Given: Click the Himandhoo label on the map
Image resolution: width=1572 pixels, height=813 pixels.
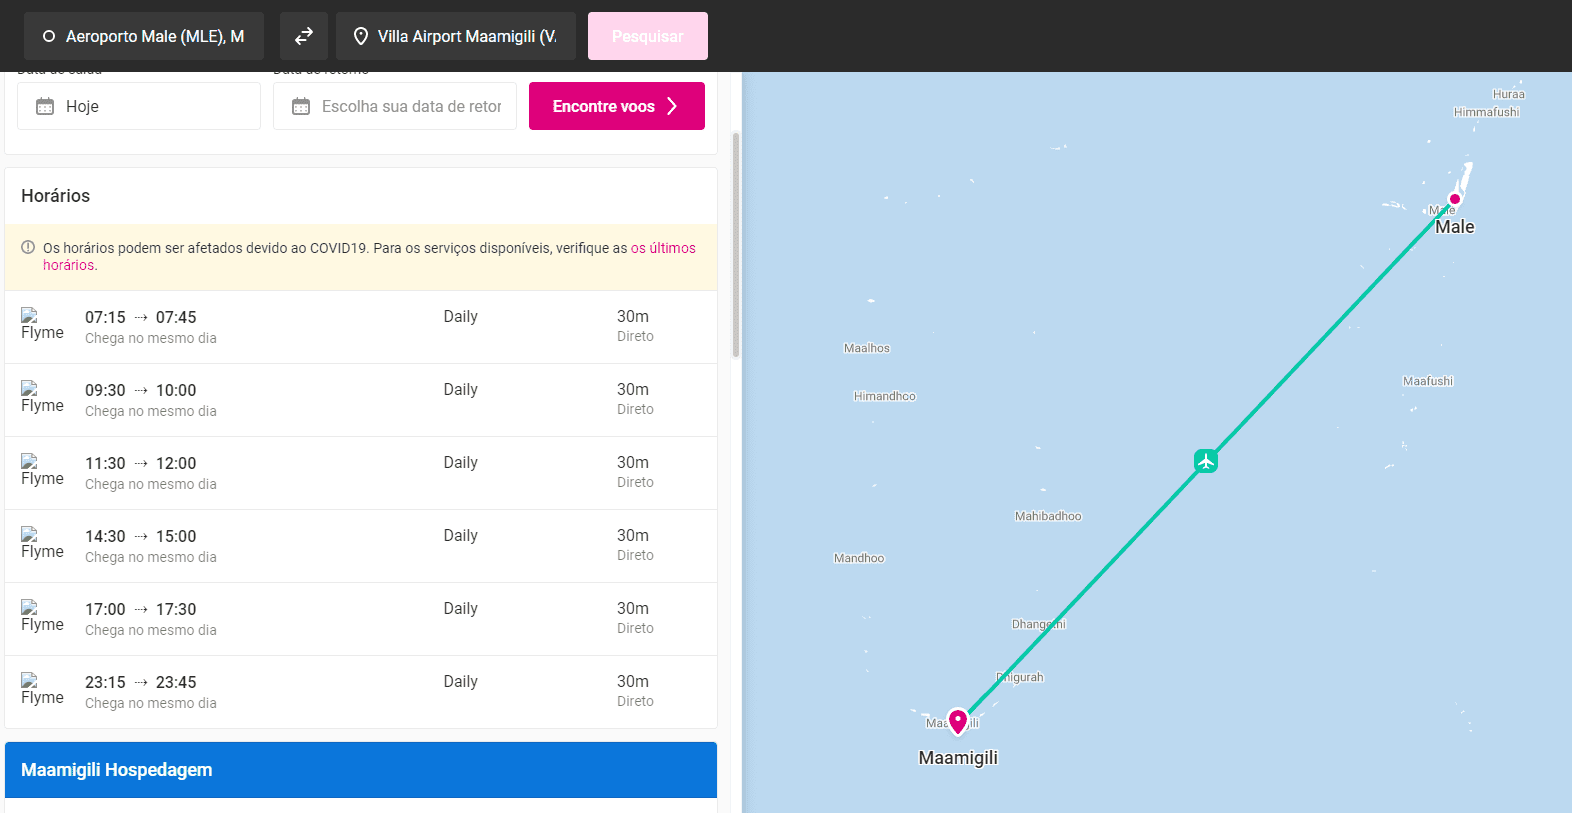Looking at the screenshot, I should pyautogui.click(x=885, y=396).
